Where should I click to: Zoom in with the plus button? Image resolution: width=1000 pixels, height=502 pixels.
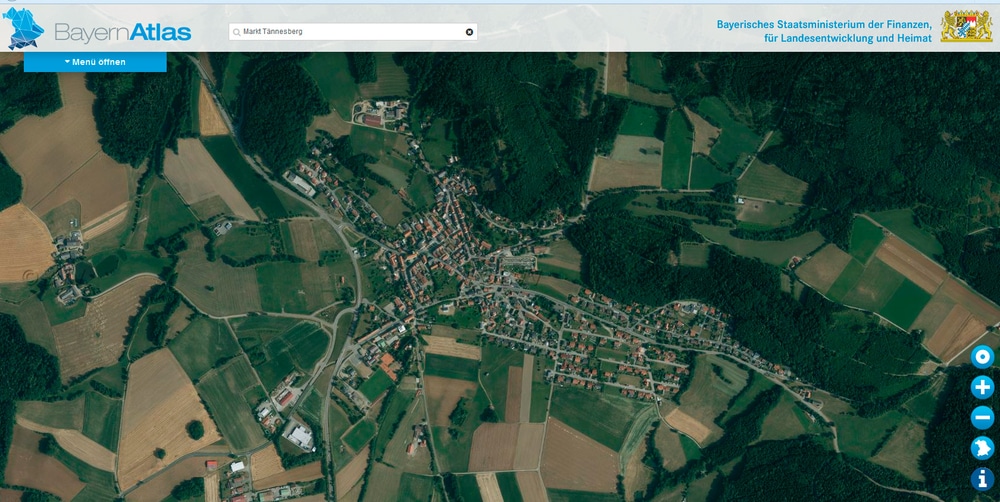coord(982,388)
